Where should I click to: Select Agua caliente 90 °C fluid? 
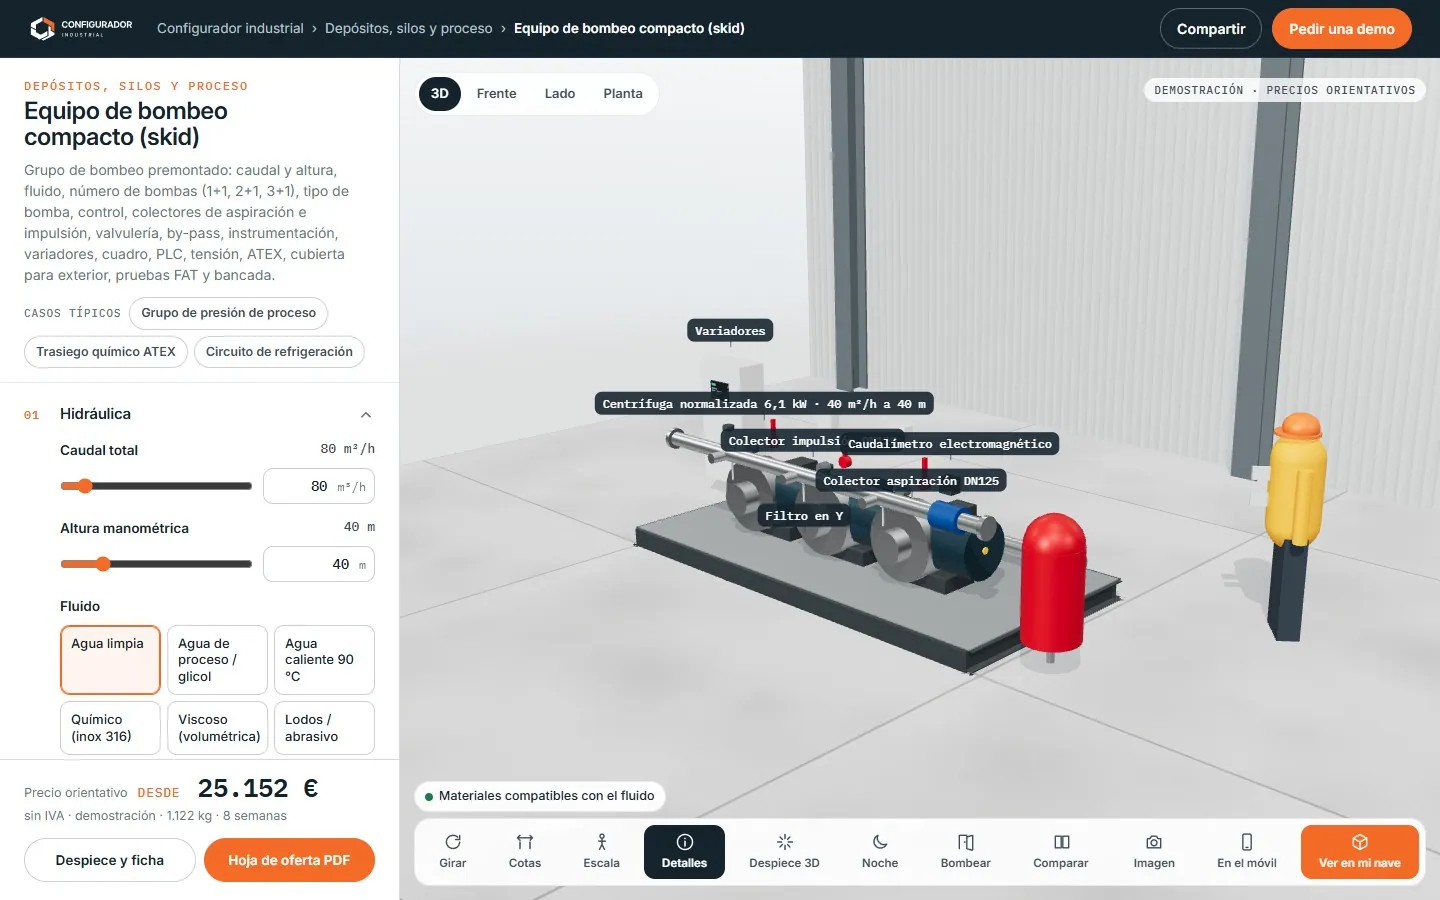tap(324, 660)
